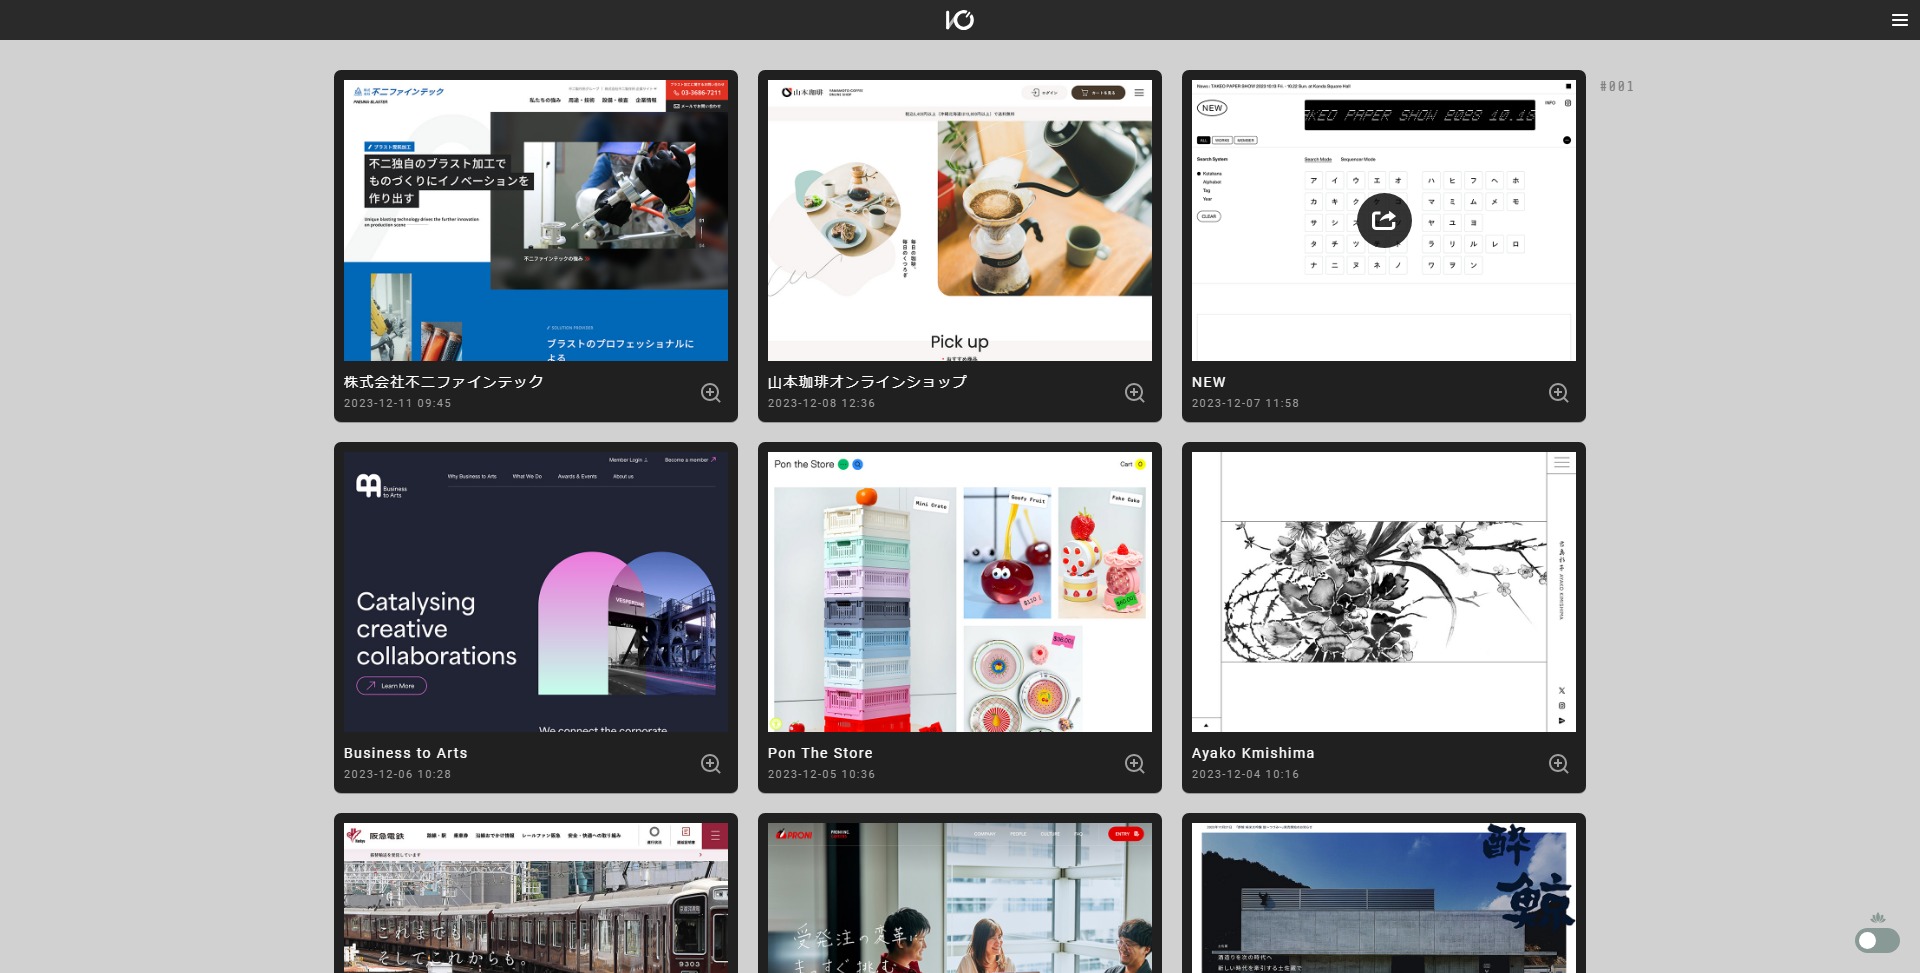This screenshot has height=973, width=1920.
Task: Click the share arrow on the NEW thumbnail
Action: 1384,220
